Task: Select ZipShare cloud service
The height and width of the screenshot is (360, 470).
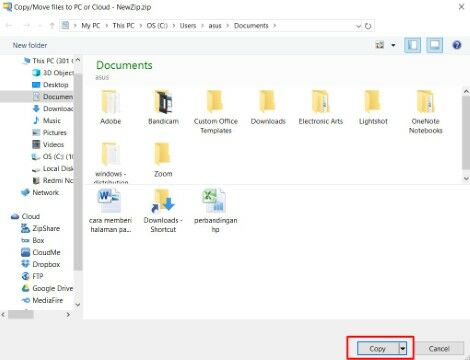Action: click(41, 229)
